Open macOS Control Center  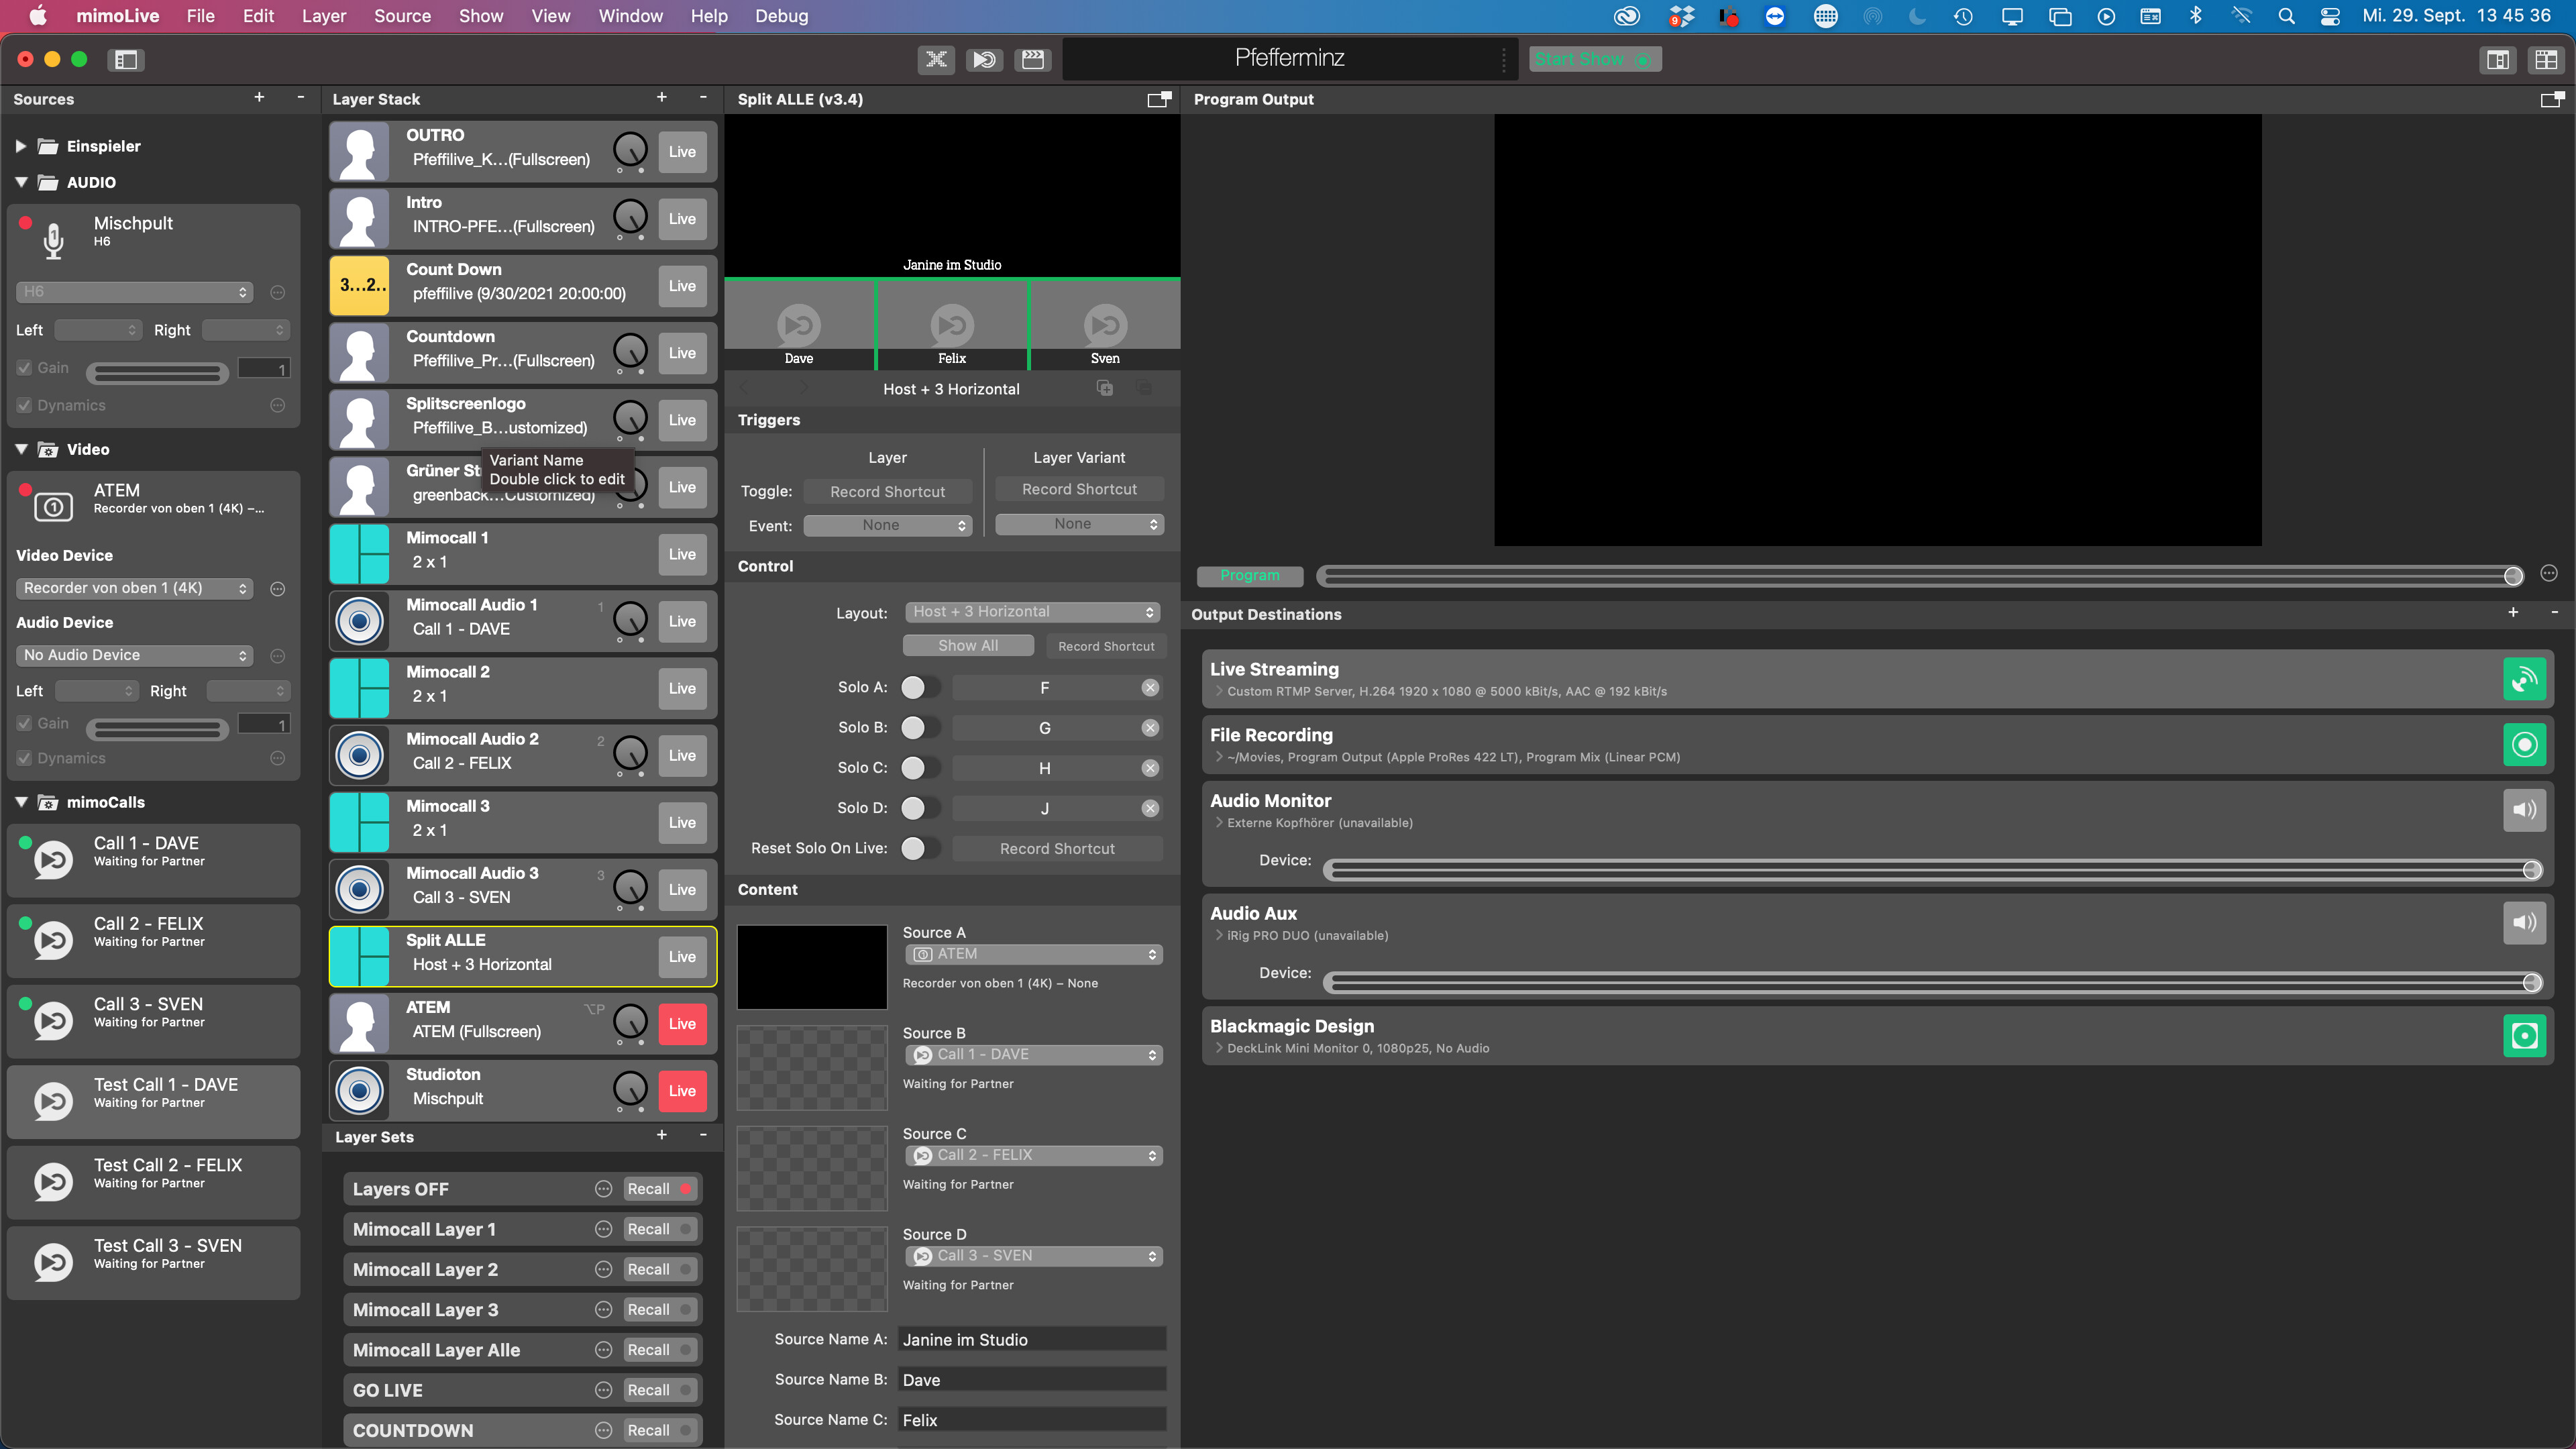point(2330,16)
